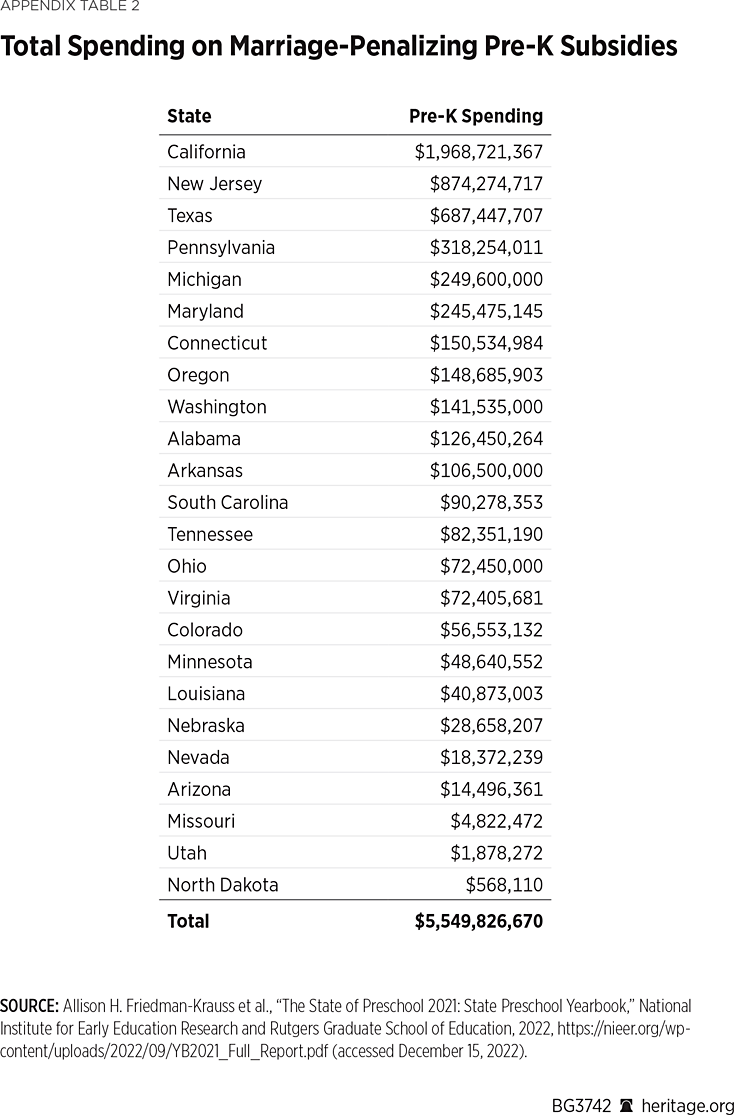The image size is (734, 1115).
Task: Select the Minnesota state cell
Action: (210, 662)
